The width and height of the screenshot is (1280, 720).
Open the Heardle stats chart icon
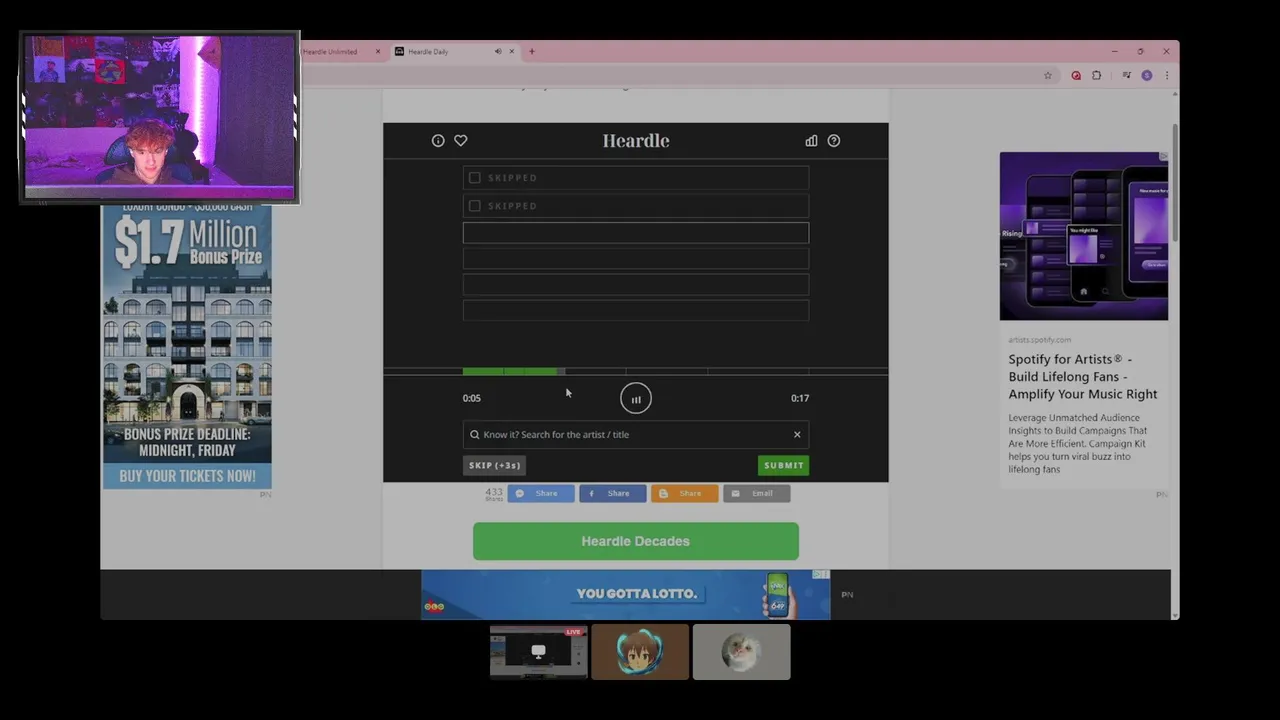[x=811, y=141]
